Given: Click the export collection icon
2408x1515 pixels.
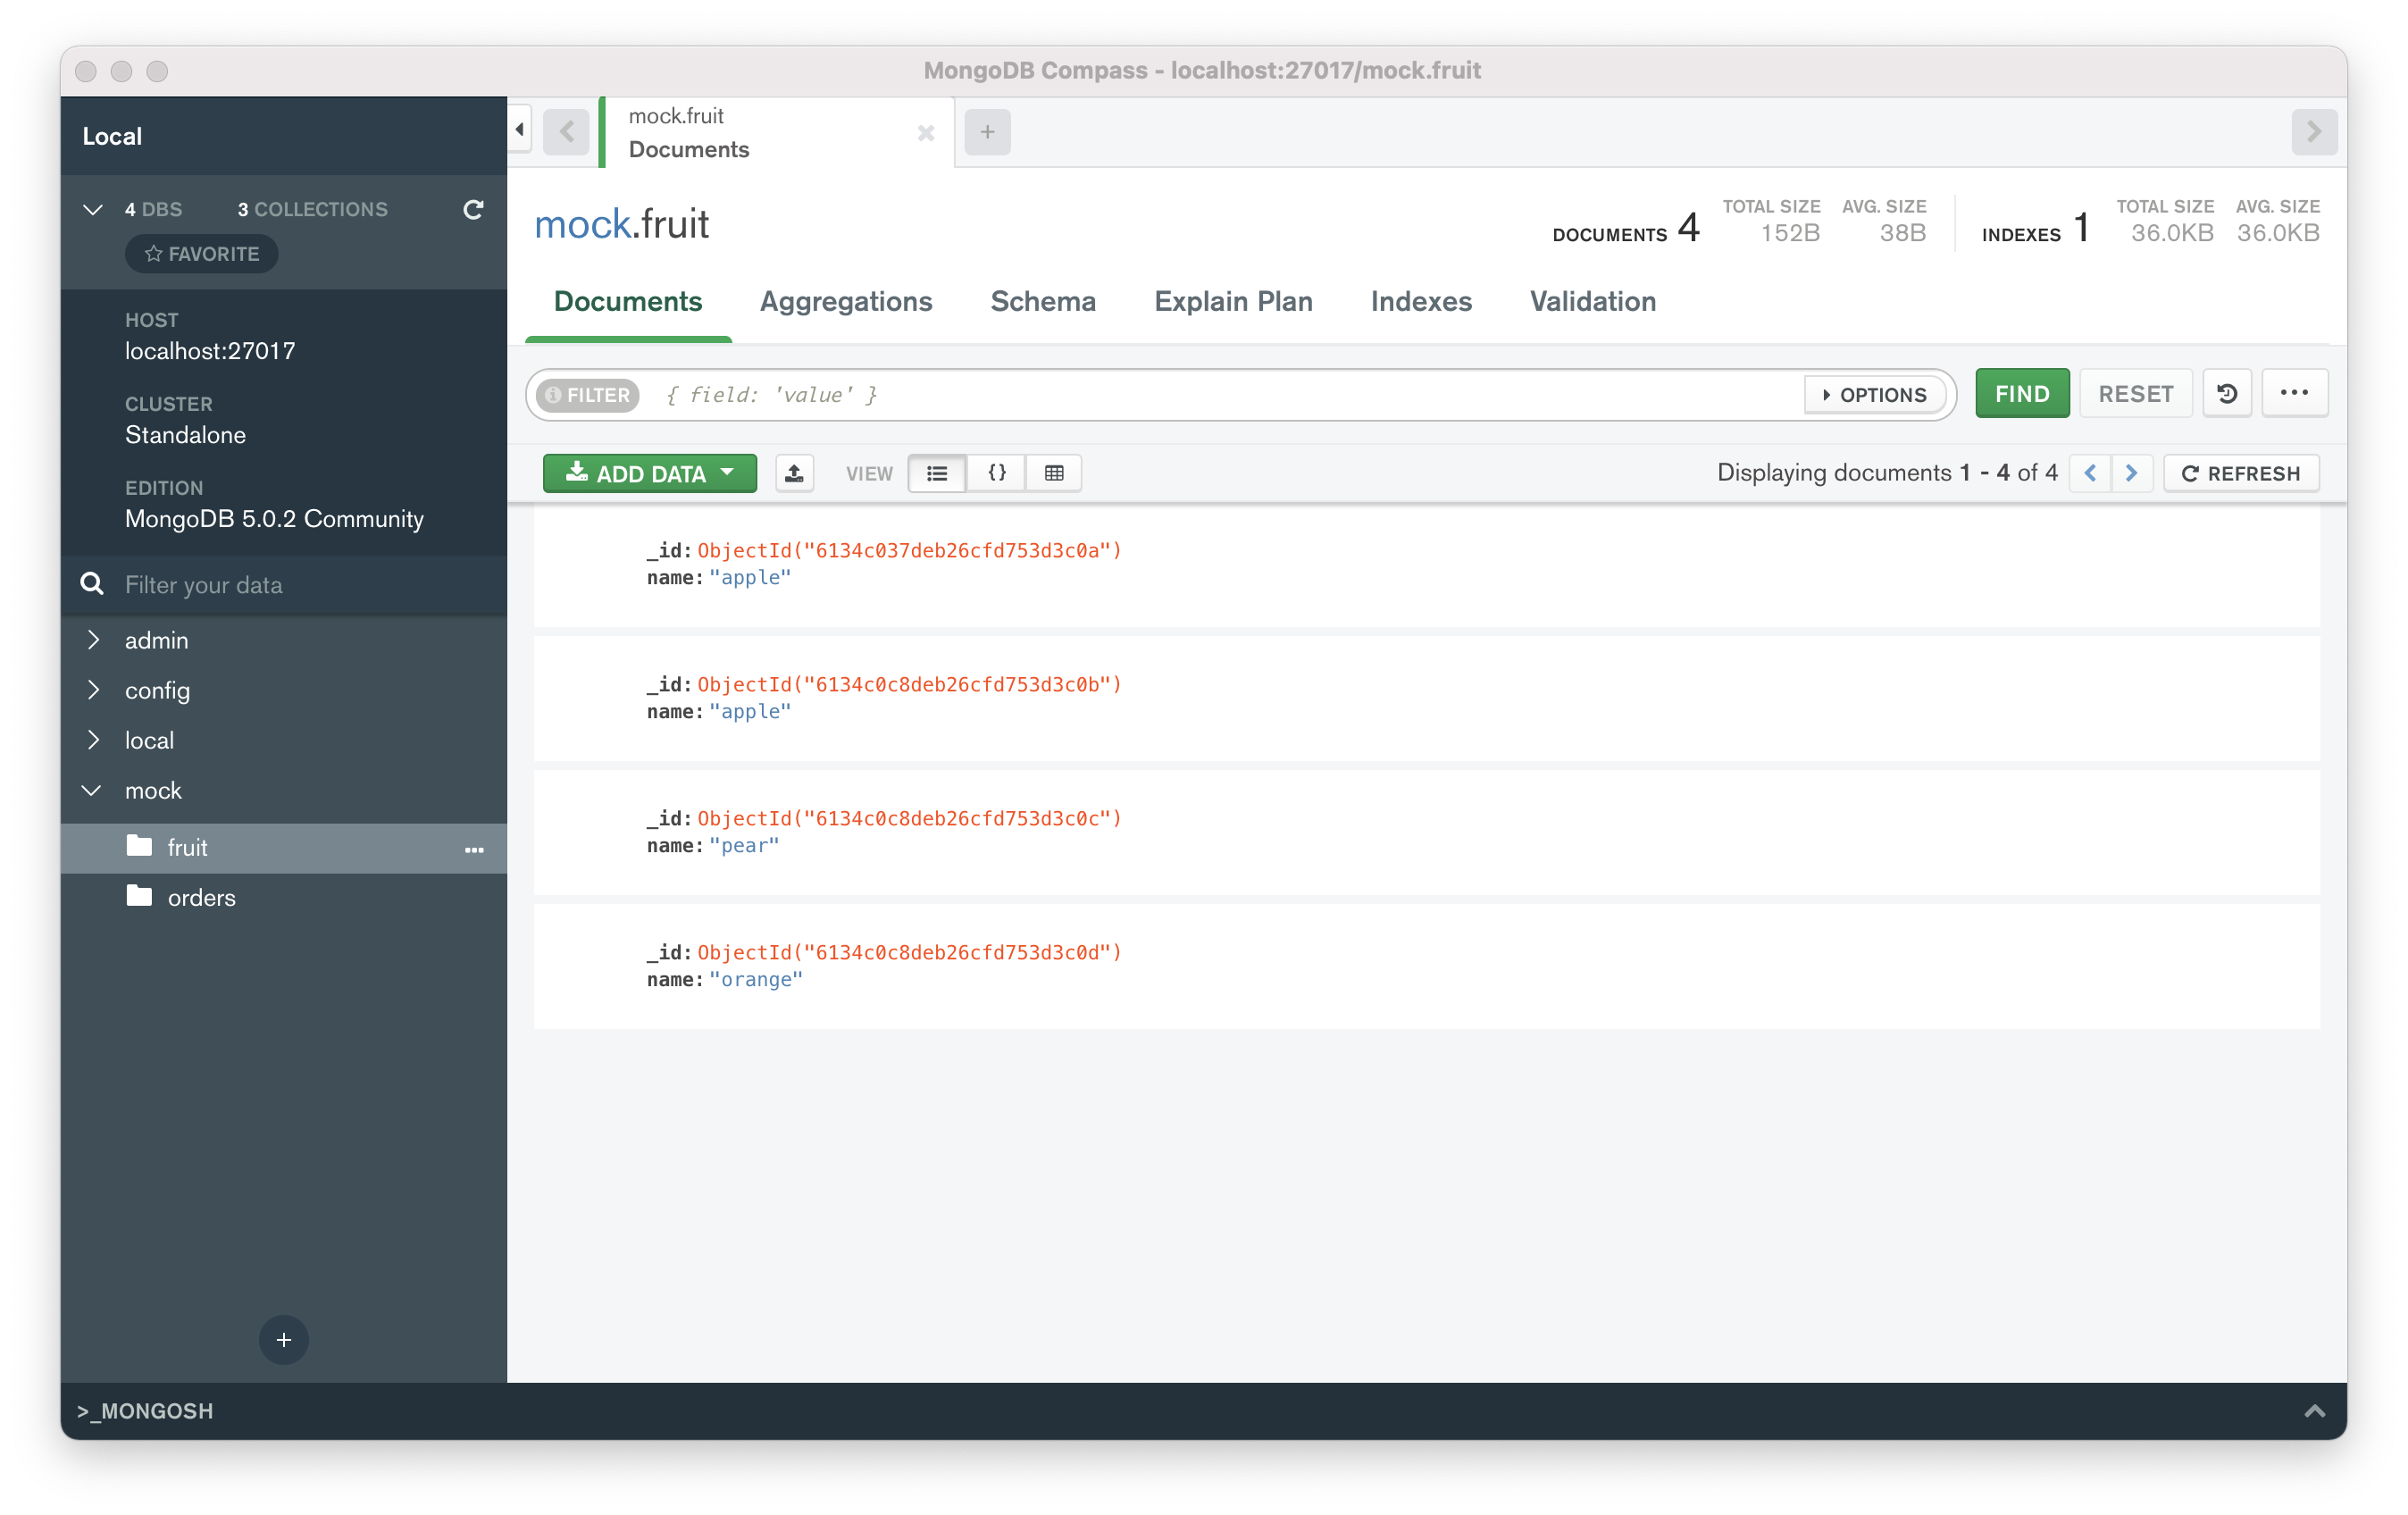Looking at the screenshot, I should (x=794, y=473).
